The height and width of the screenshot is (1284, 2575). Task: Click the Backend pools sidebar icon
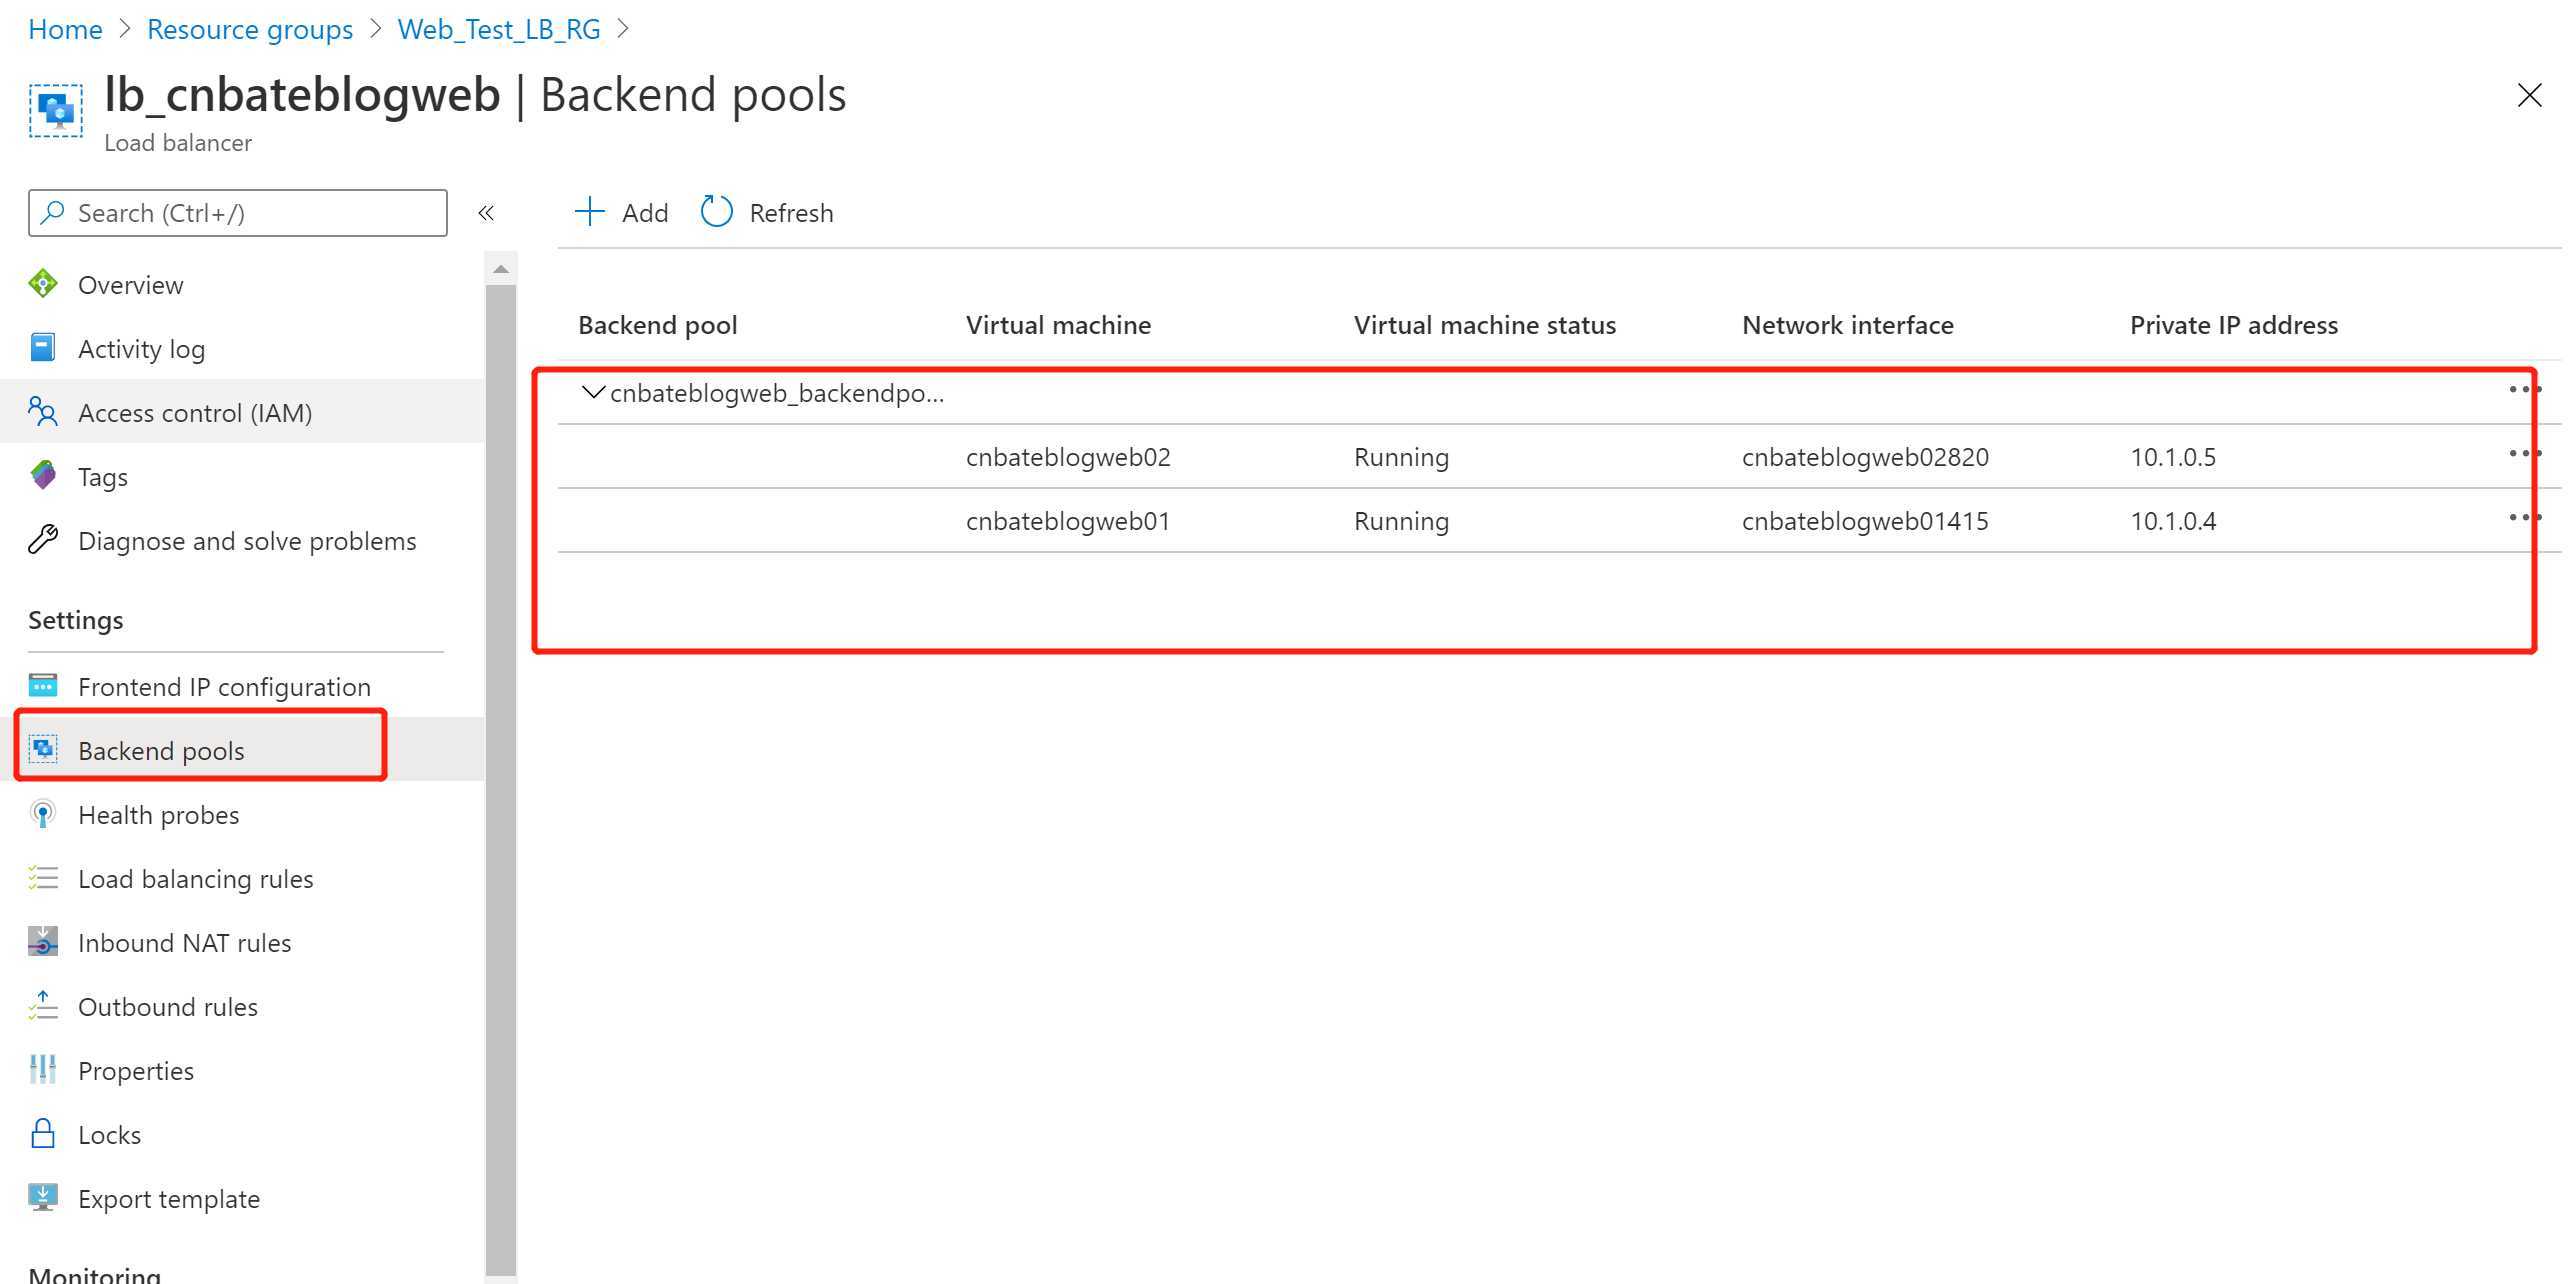point(43,749)
